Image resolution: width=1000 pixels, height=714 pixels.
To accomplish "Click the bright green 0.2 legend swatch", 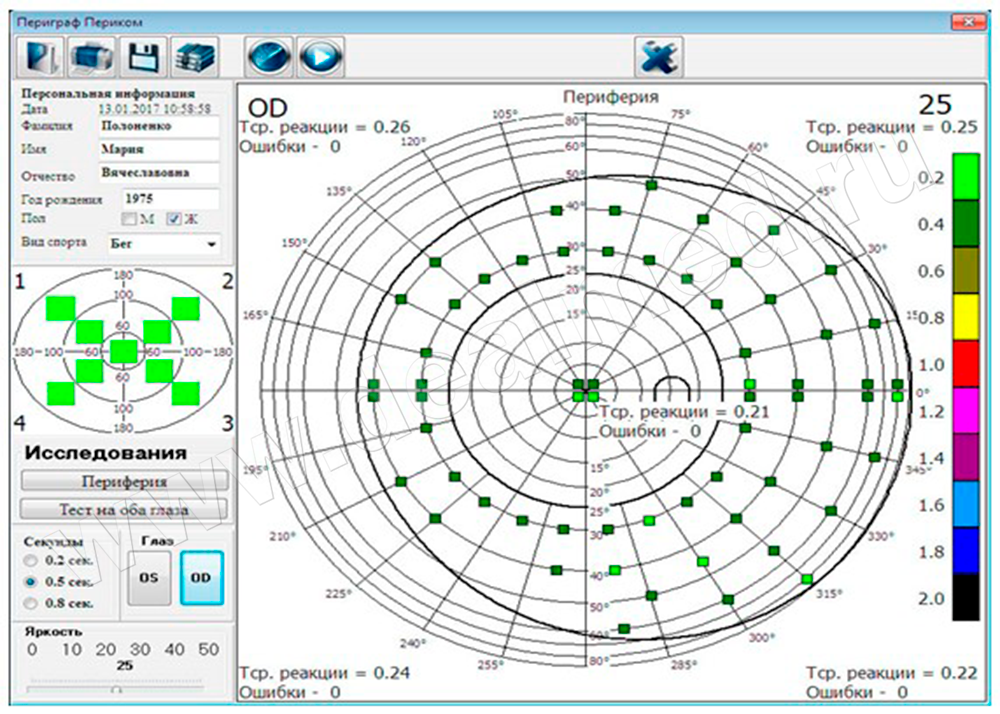I will pos(966,177).
